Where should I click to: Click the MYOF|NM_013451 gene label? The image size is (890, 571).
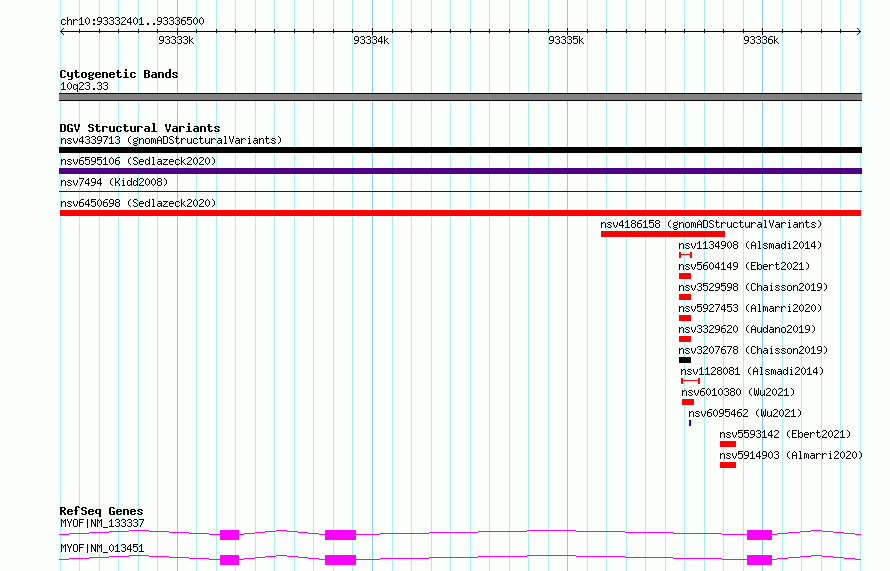[x=102, y=548]
